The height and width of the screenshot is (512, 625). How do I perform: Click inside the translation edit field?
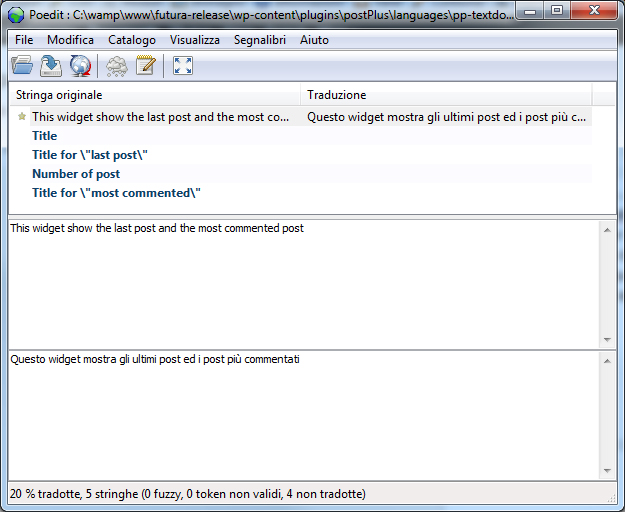[304, 415]
